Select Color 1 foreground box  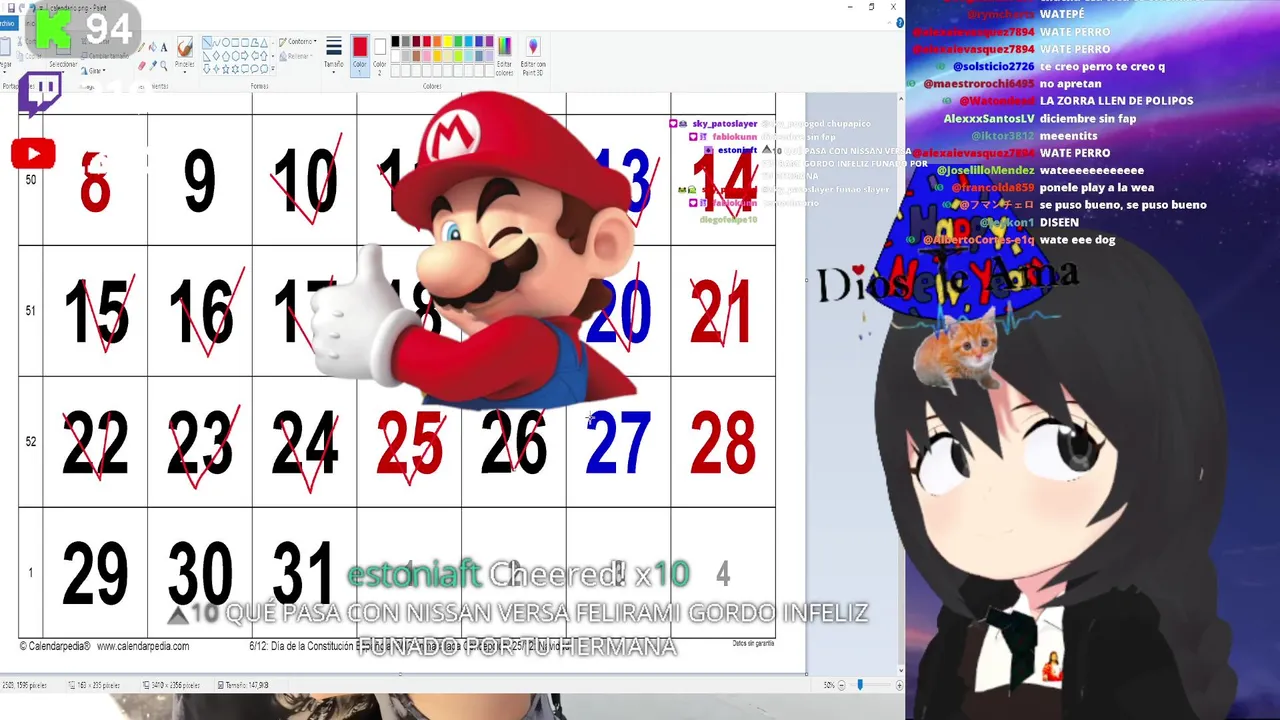pyautogui.click(x=360, y=55)
